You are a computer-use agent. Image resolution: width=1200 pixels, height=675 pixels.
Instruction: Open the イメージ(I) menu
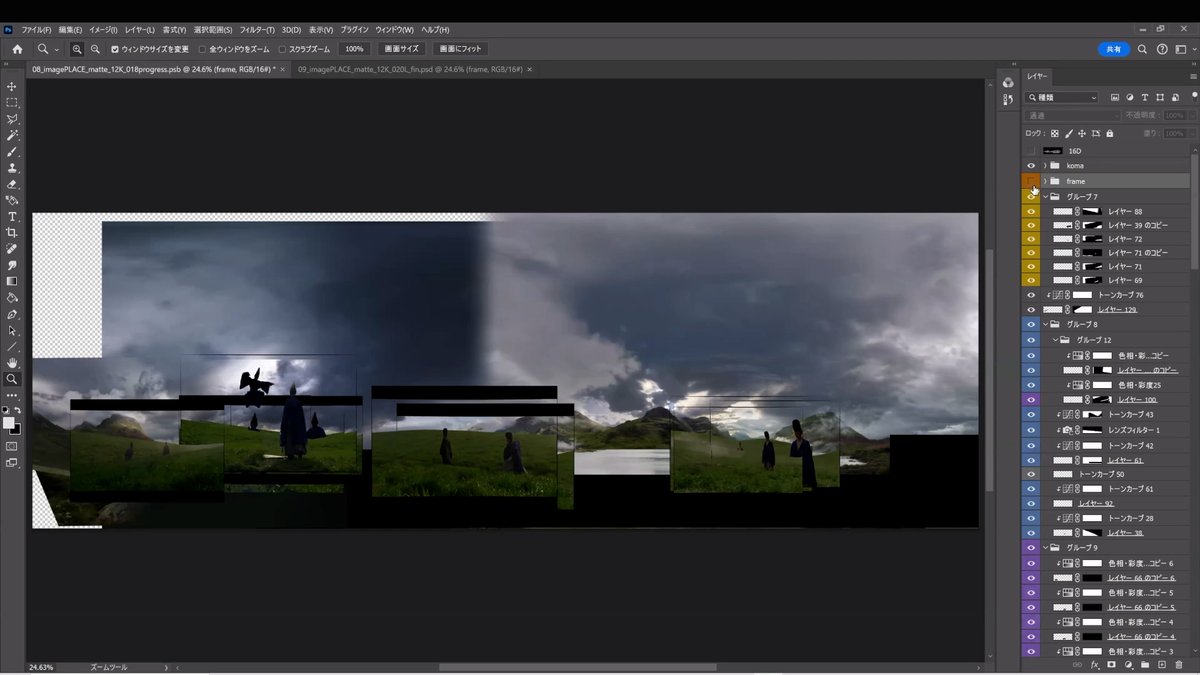pos(103,30)
